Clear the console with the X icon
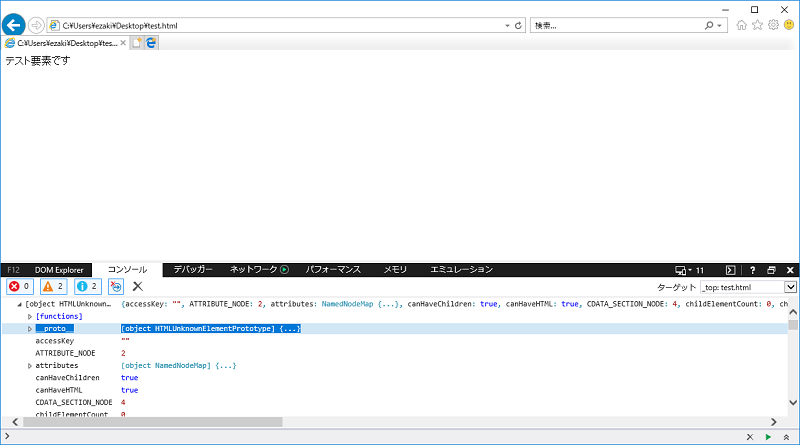Image resolution: width=800 pixels, height=445 pixels. pyautogui.click(x=138, y=287)
